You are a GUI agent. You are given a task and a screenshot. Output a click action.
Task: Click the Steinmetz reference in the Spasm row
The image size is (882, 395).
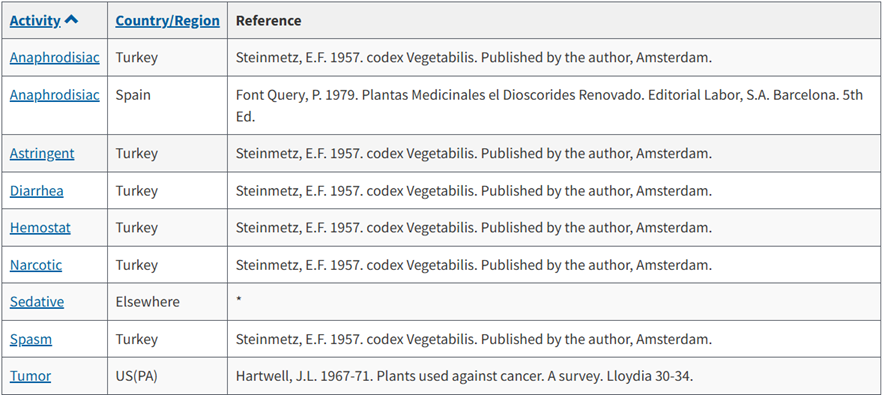tap(474, 340)
